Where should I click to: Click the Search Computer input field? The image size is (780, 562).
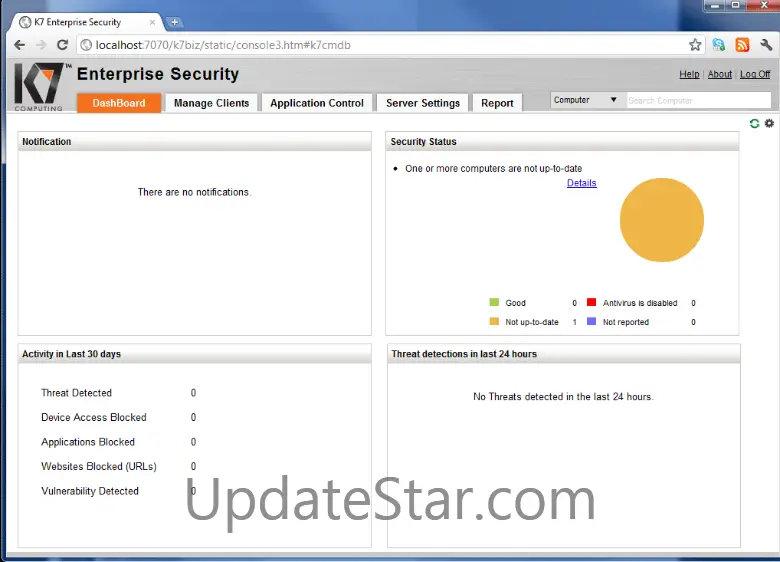(698, 100)
